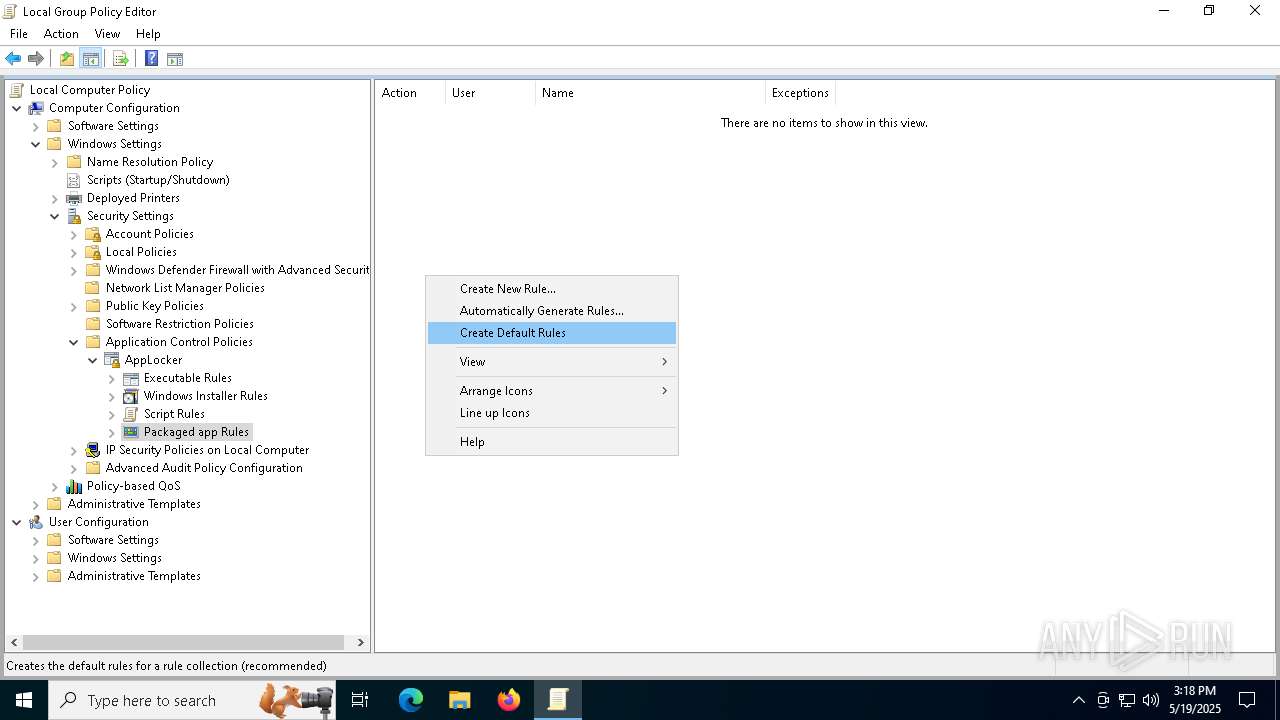Open File Explorer from the taskbar
The image size is (1280, 720).
[459, 700]
